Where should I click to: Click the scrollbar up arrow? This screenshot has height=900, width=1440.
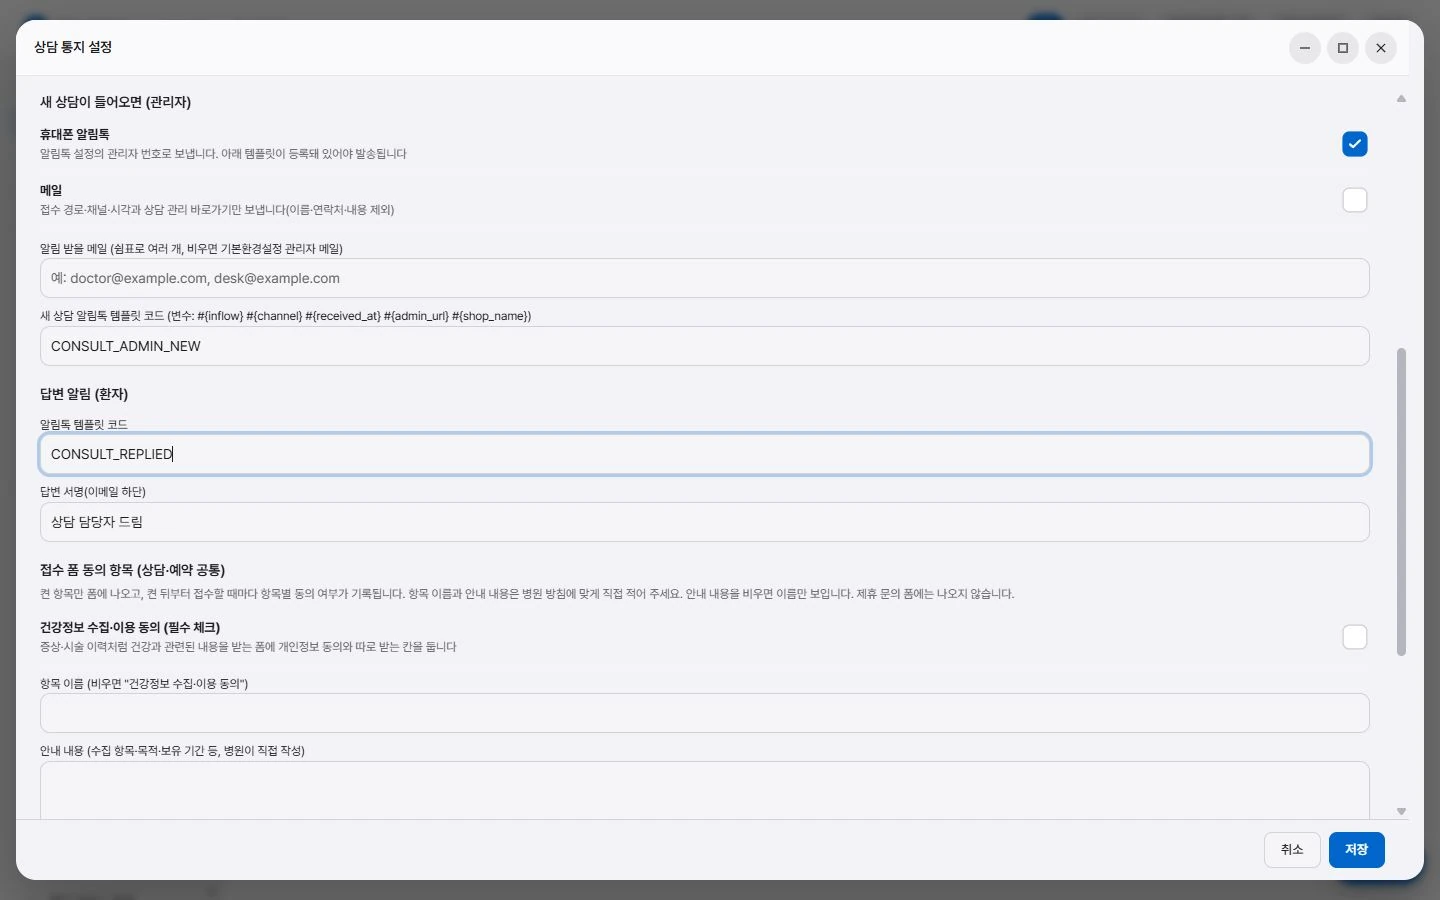1401,98
